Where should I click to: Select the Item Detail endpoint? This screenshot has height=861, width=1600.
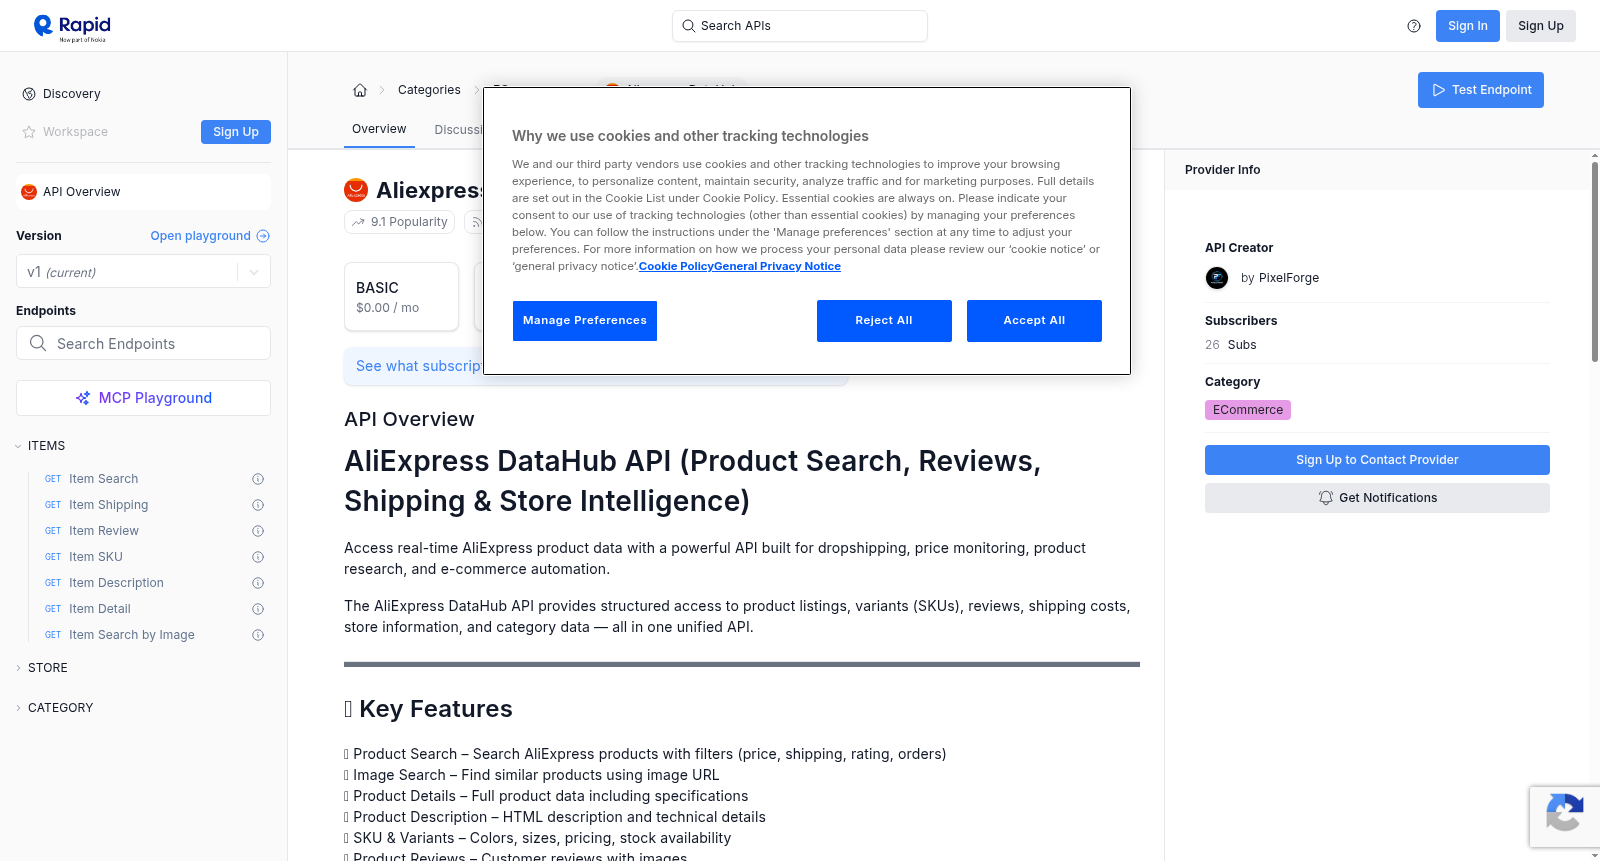(x=100, y=609)
